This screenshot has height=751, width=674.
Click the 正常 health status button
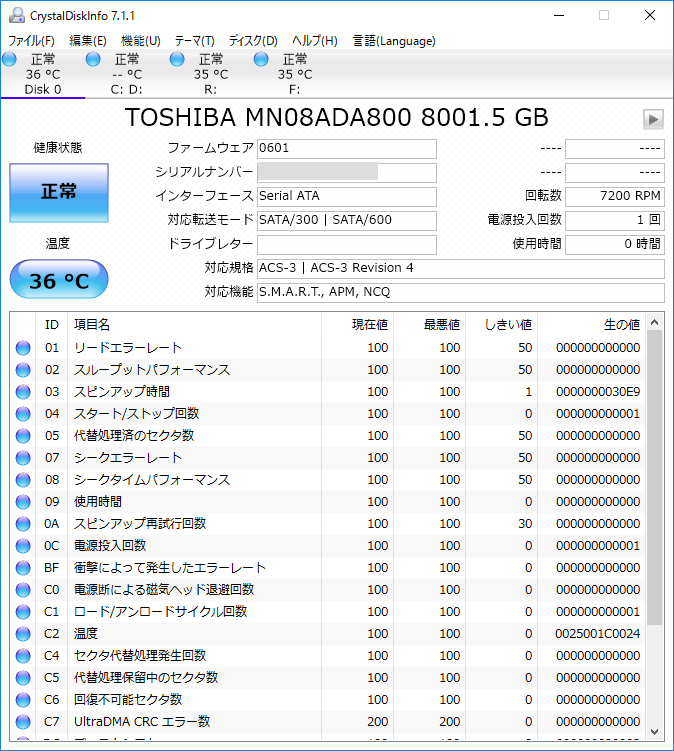click(59, 193)
